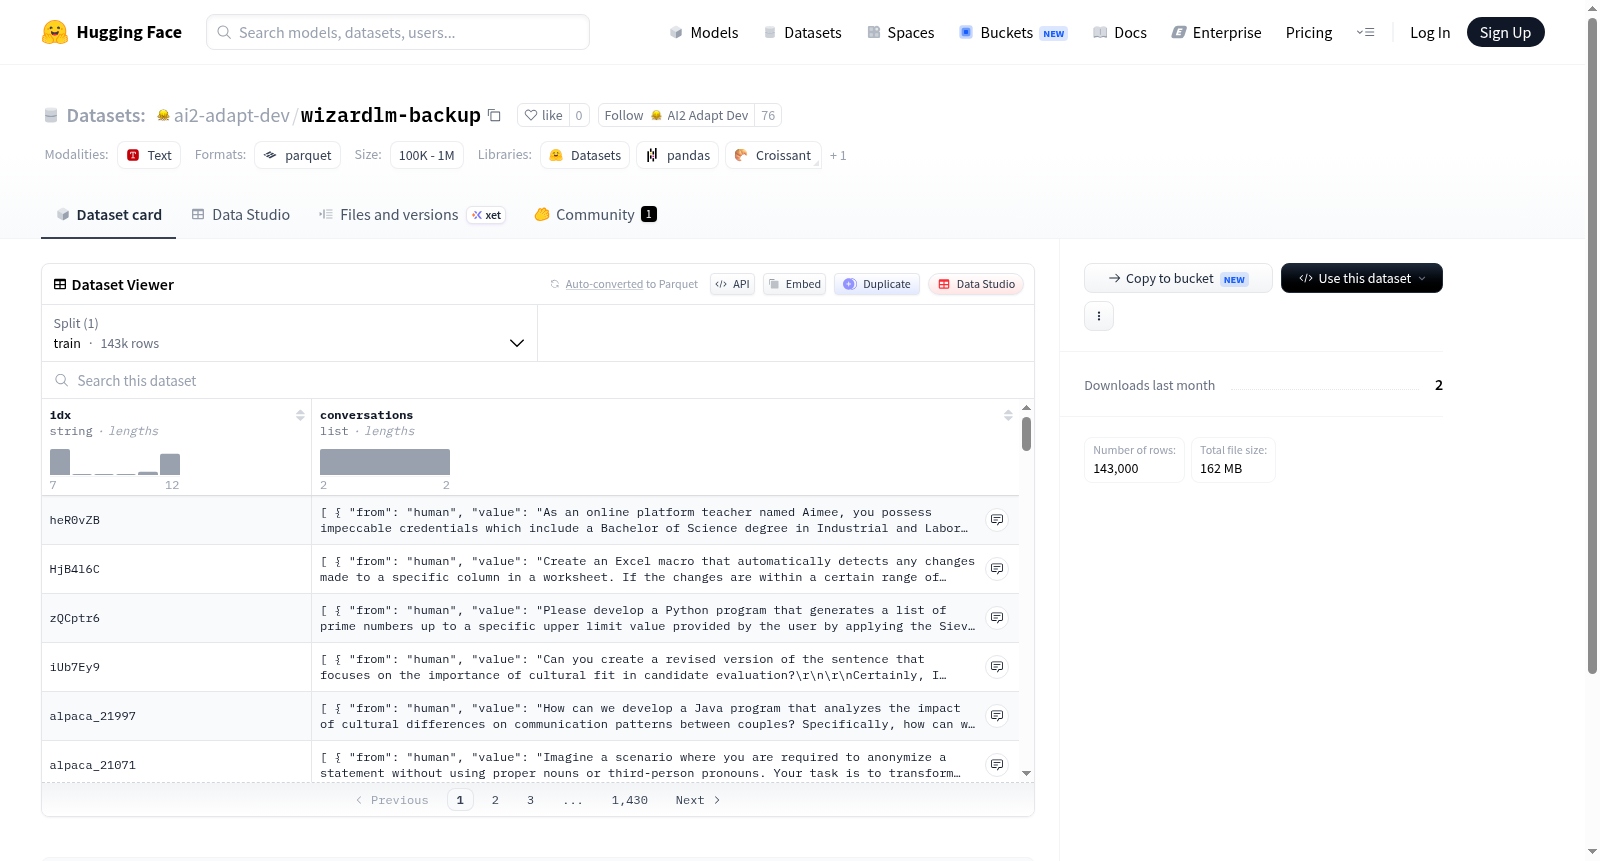
Task: Open expanded view for zQCptr6 row
Action: tap(997, 618)
